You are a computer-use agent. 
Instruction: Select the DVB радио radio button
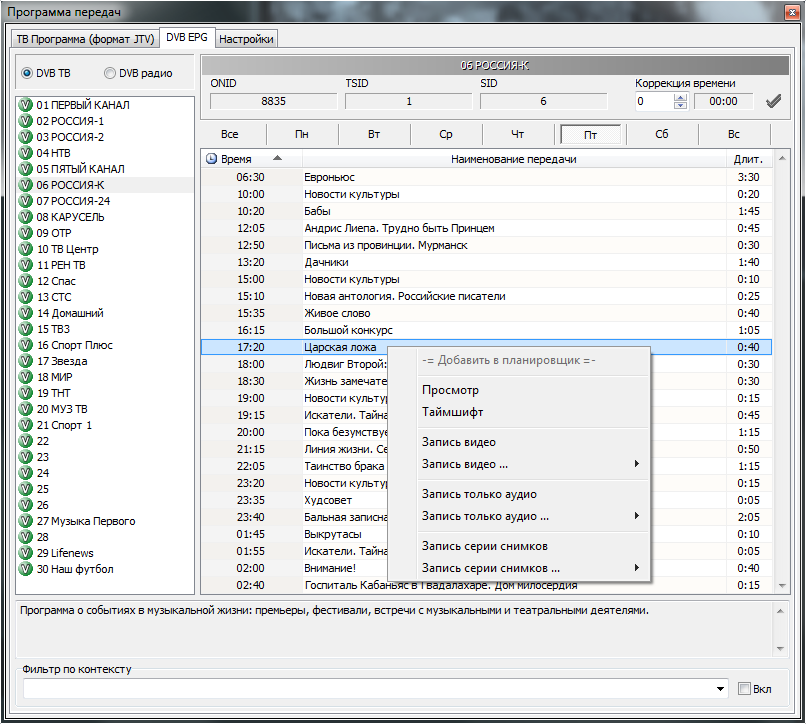click(110, 73)
